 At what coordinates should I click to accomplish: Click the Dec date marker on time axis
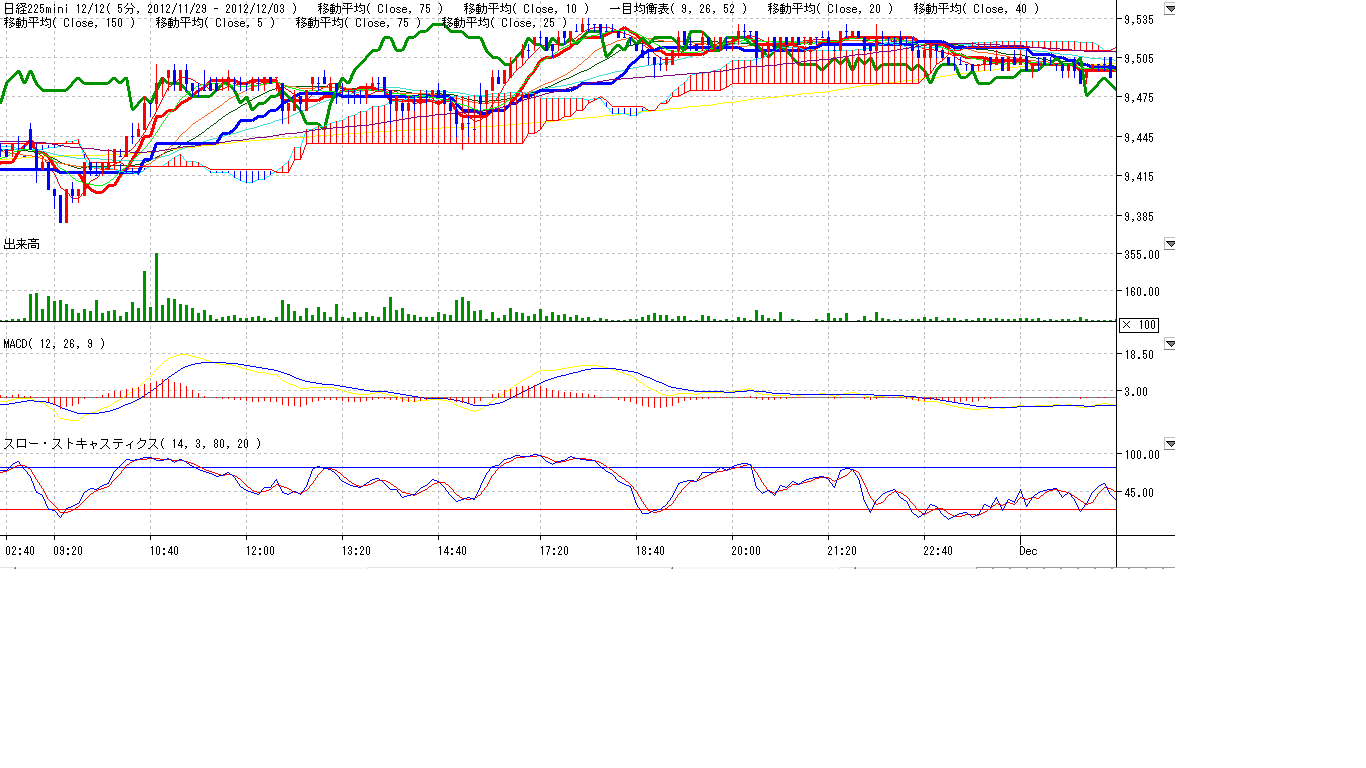point(1029,551)
